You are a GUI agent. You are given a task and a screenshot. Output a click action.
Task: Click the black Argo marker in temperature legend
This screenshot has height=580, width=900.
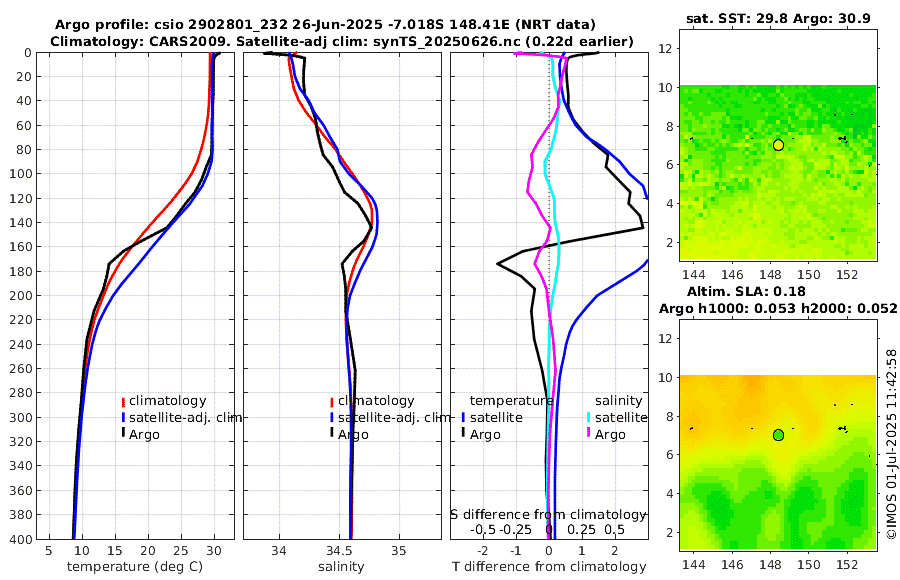[x=123, y=434]
